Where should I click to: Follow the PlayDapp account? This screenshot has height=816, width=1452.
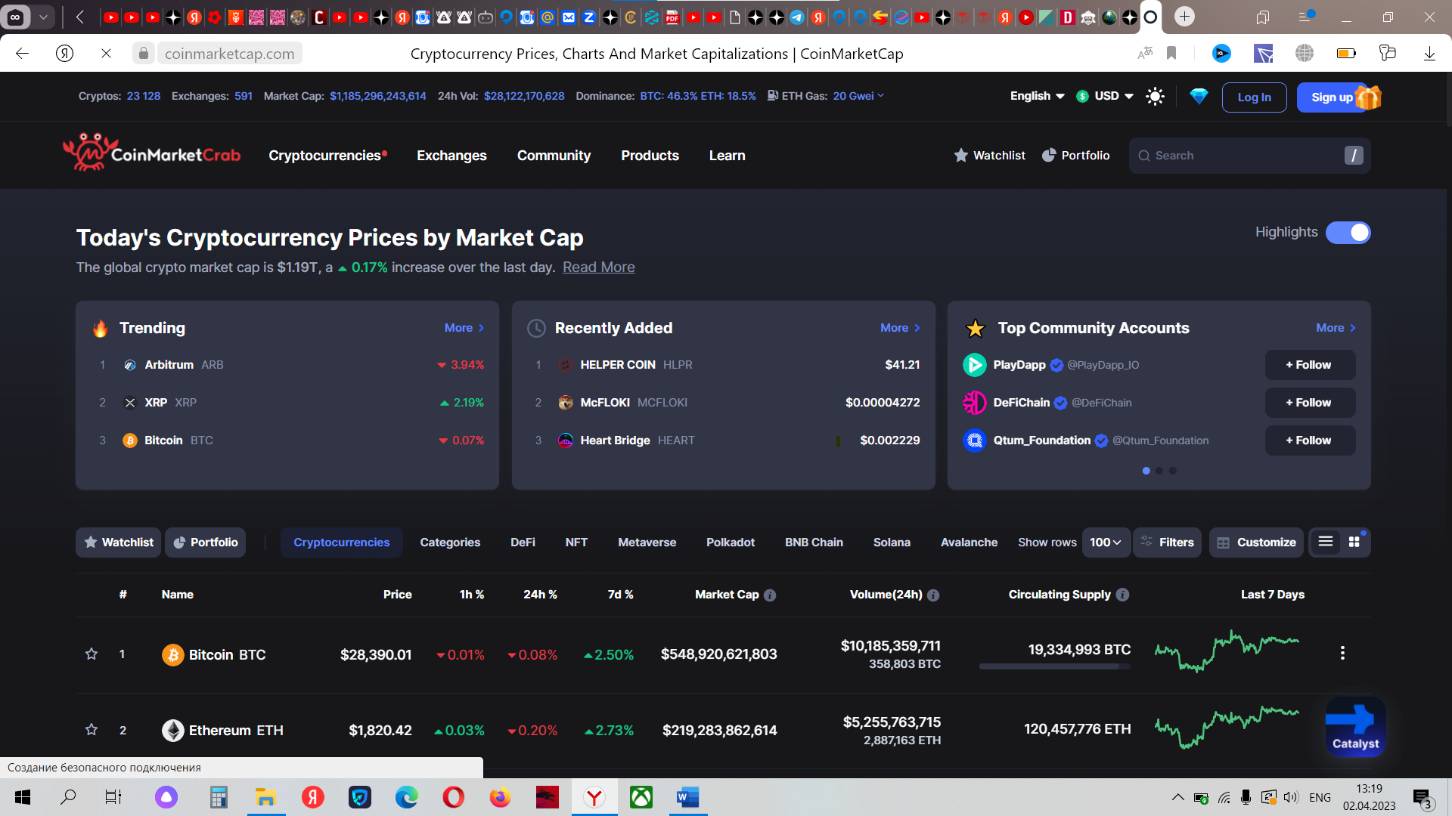click(1310, 365)
